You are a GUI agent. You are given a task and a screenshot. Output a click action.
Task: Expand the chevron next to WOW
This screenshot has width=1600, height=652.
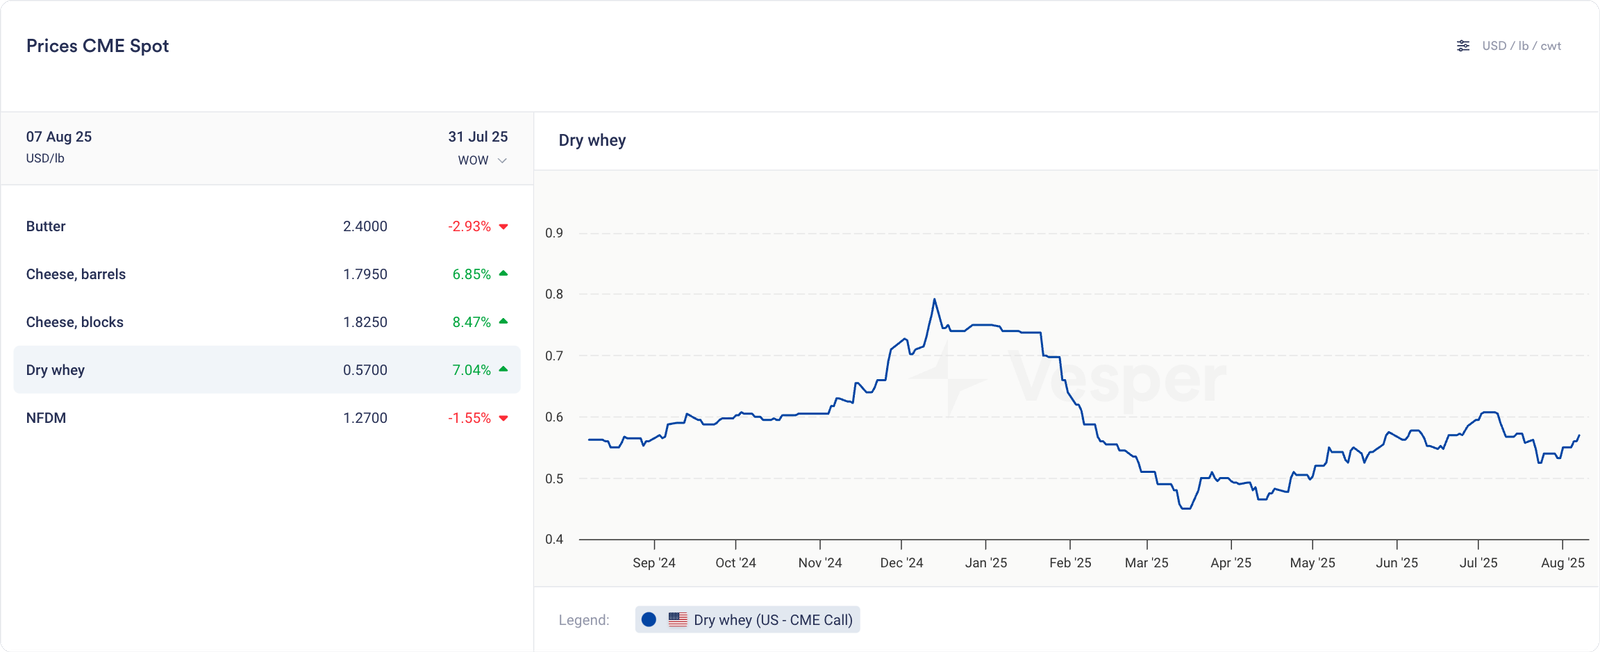tap(502, 160)
